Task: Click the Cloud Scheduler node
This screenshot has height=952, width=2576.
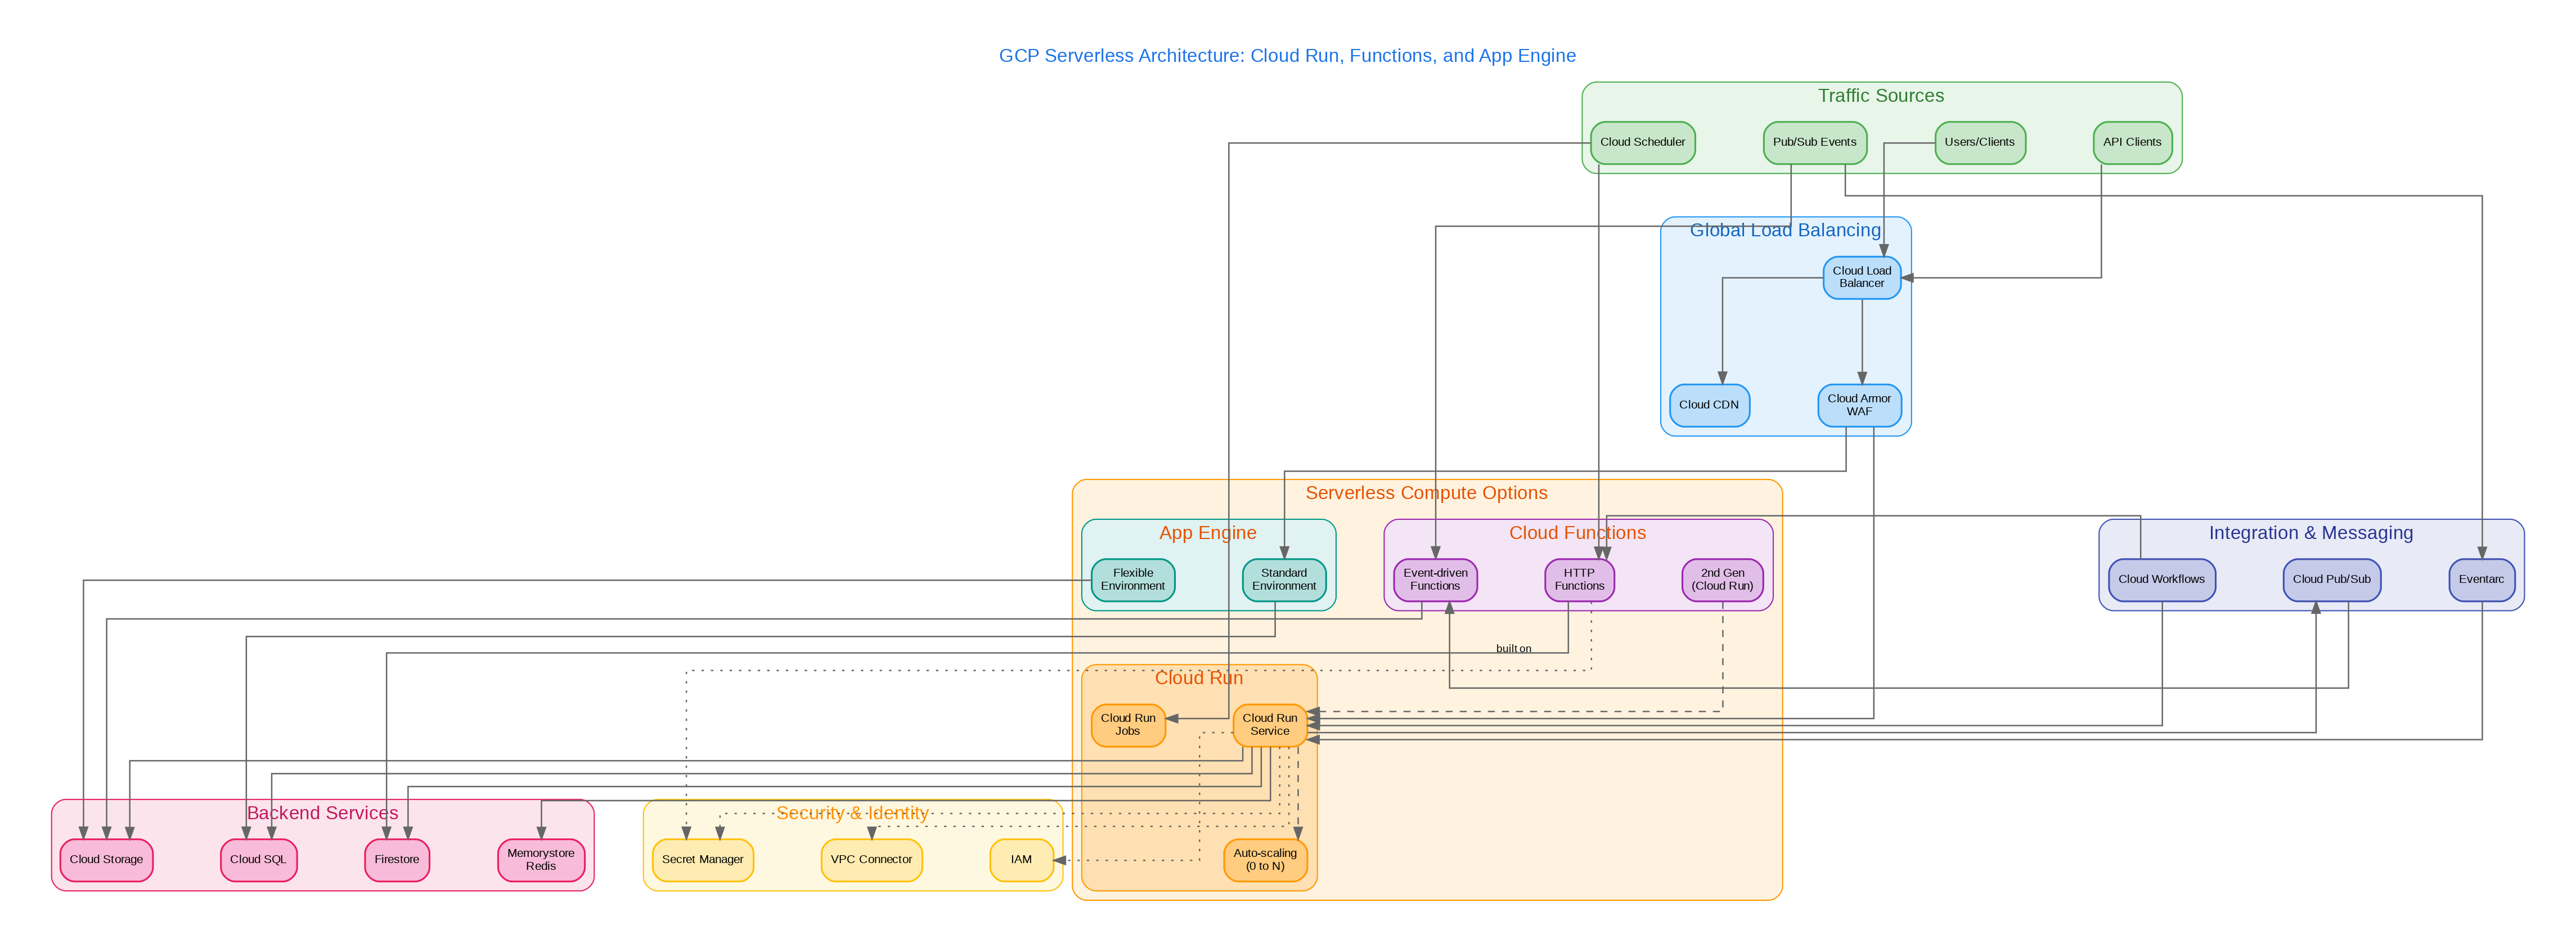Action: tap(1642, 142)
